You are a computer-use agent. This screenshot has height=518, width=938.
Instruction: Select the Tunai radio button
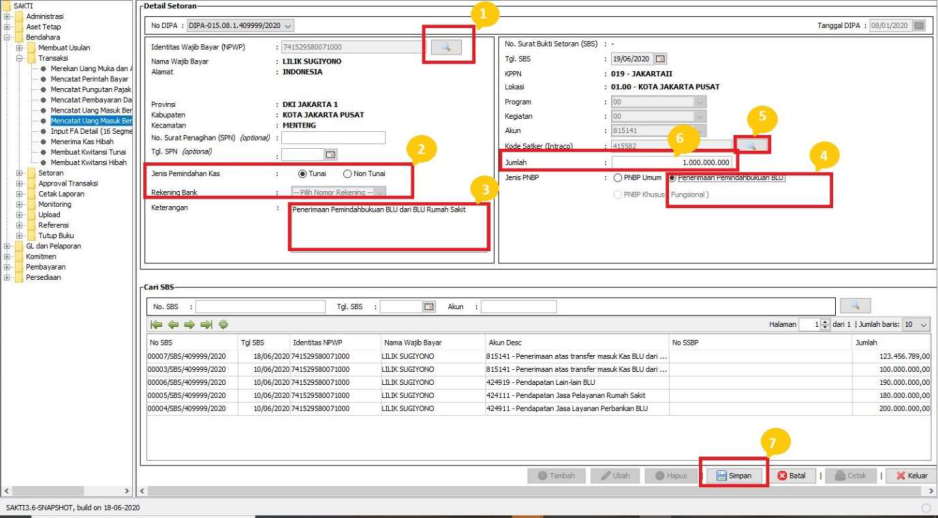[303, 174]
